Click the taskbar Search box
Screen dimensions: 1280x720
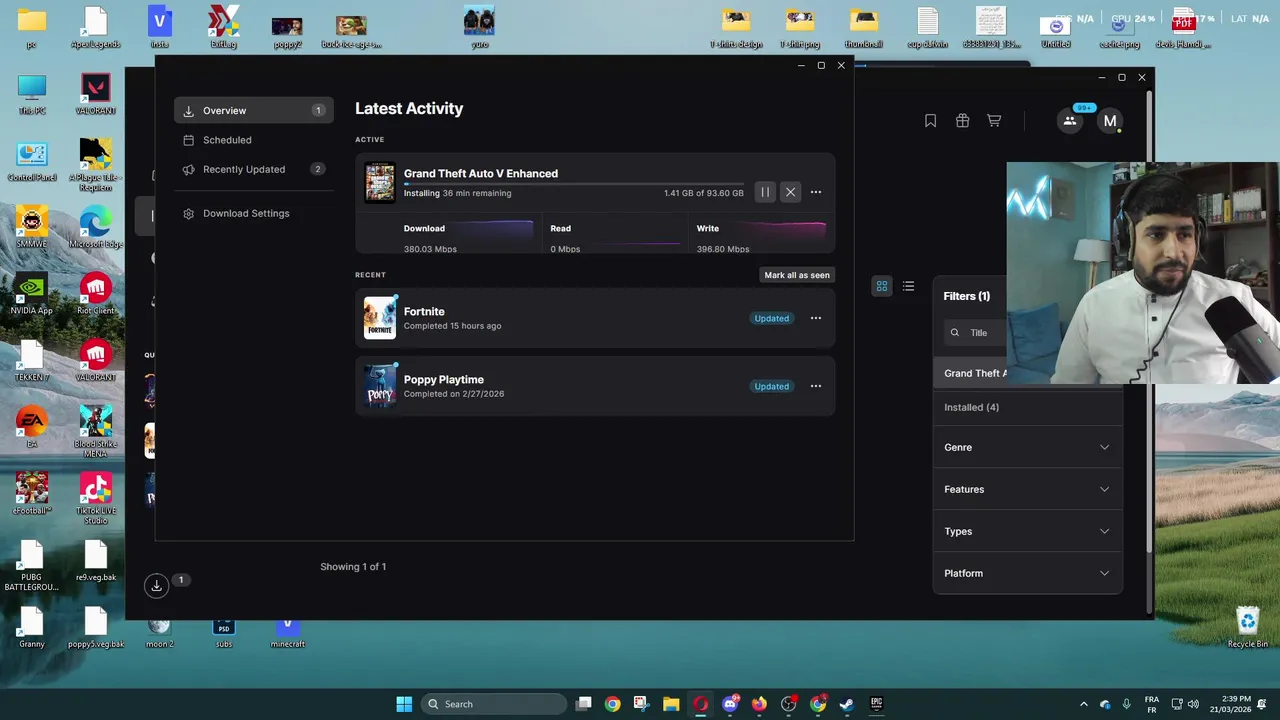pos(494,704)
